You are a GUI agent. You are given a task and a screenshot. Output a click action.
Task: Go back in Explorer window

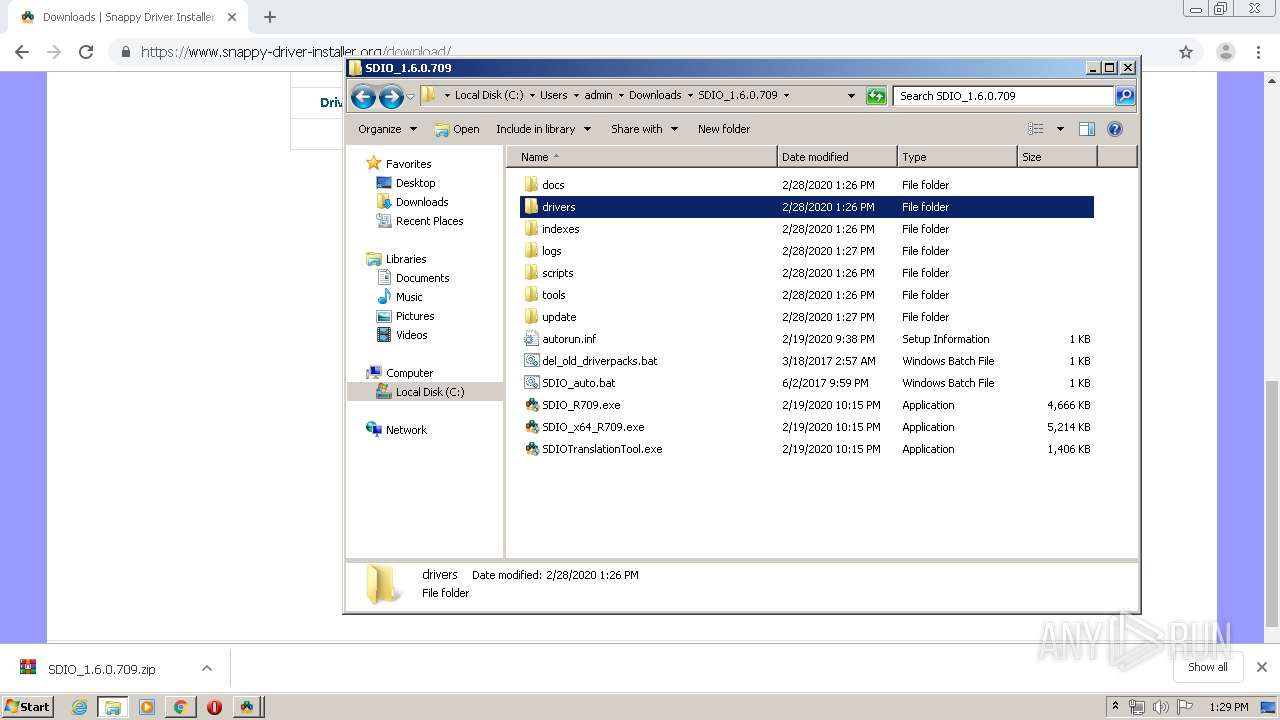pyautogui.click(x=363, y=96)
